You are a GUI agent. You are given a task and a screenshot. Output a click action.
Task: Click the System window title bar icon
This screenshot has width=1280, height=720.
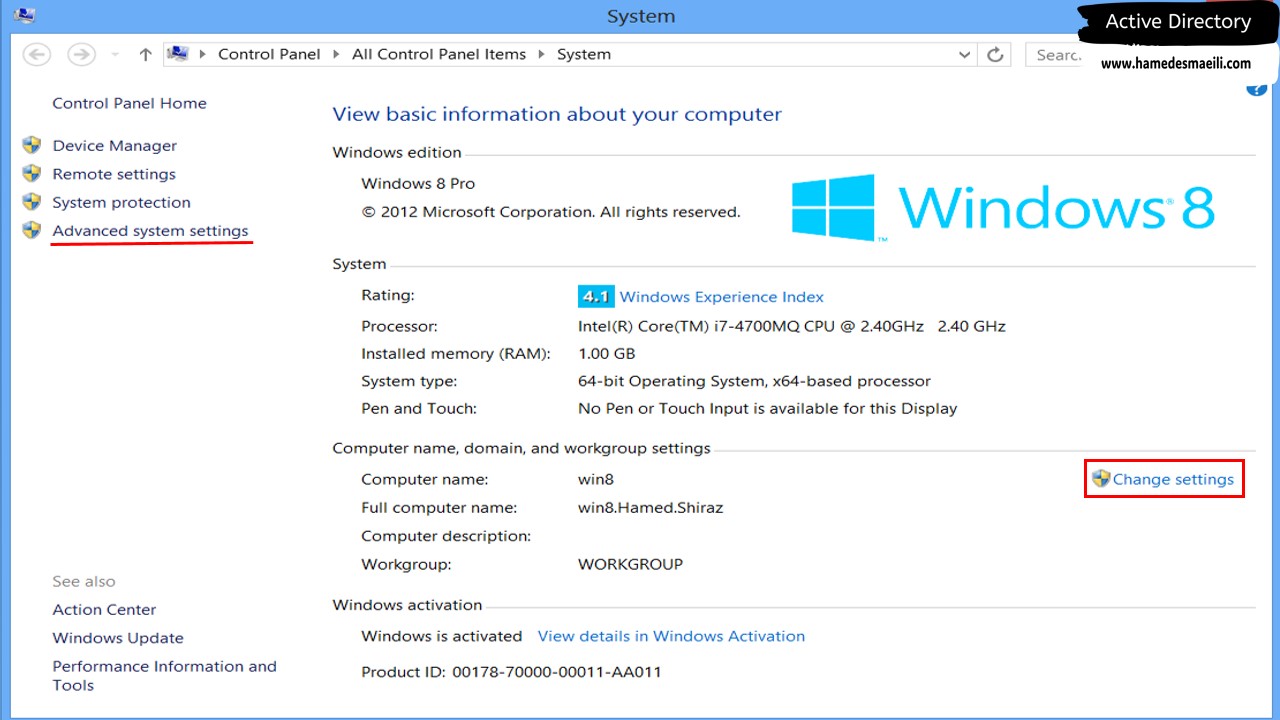(25, 15)
